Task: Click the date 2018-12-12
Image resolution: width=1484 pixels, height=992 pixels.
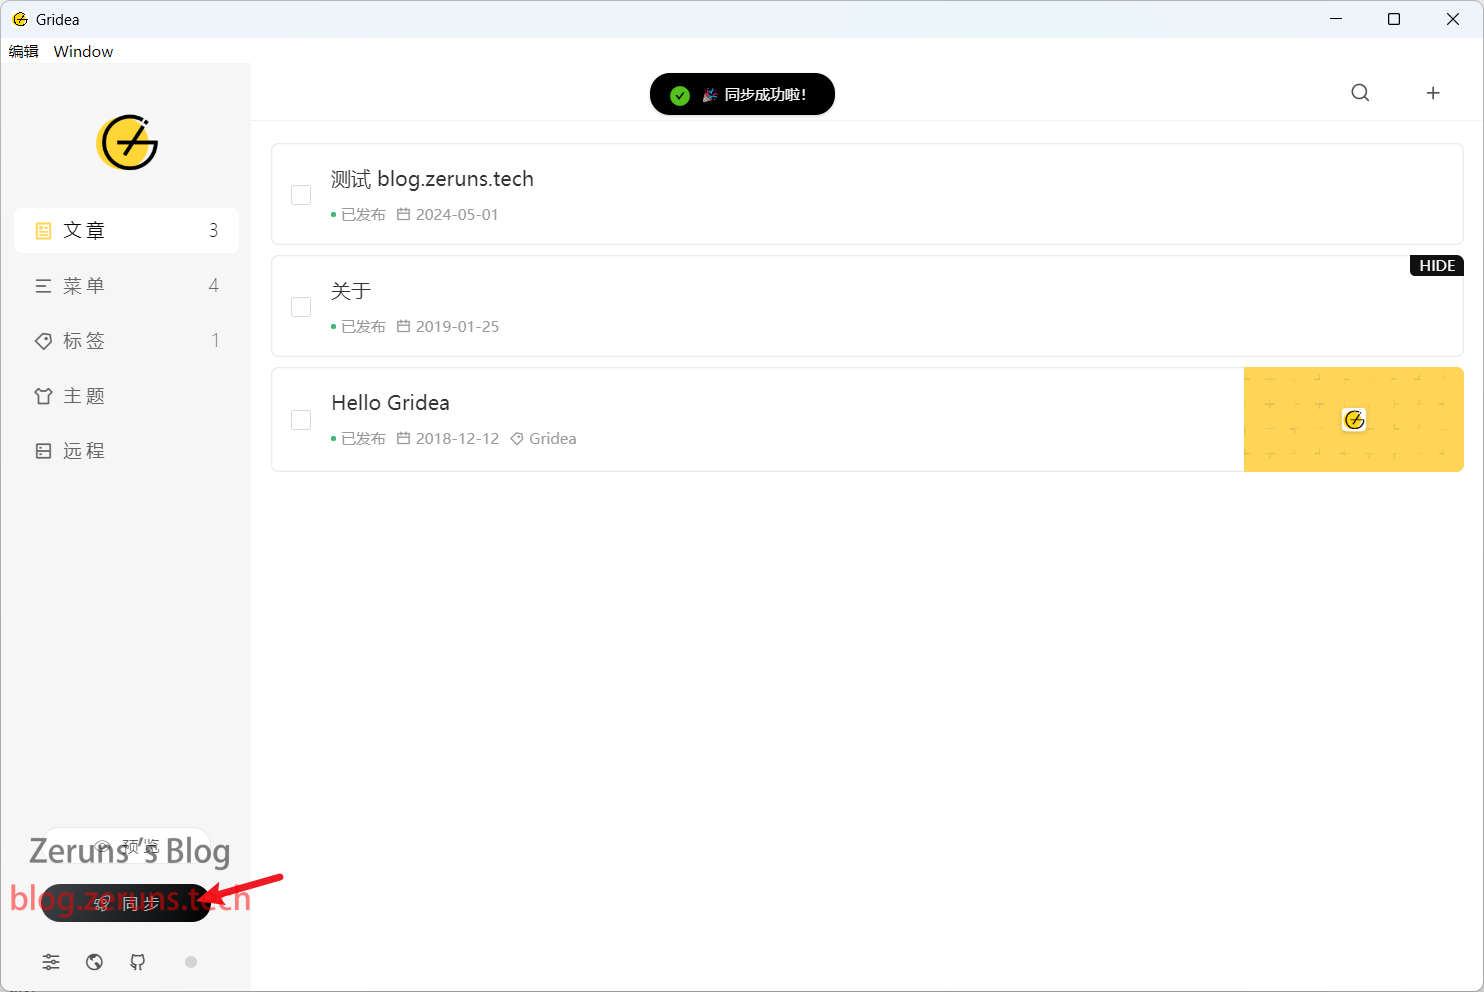Action: tap(448, 439)
